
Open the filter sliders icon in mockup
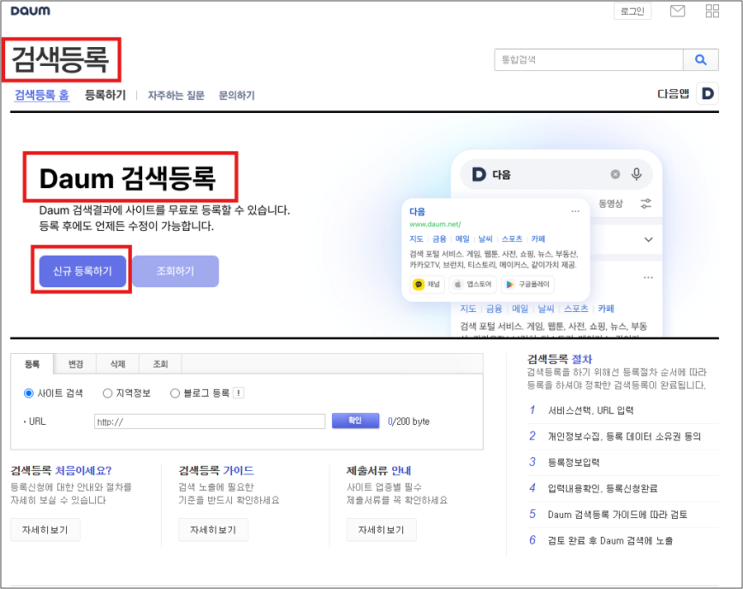pos(646,204)
